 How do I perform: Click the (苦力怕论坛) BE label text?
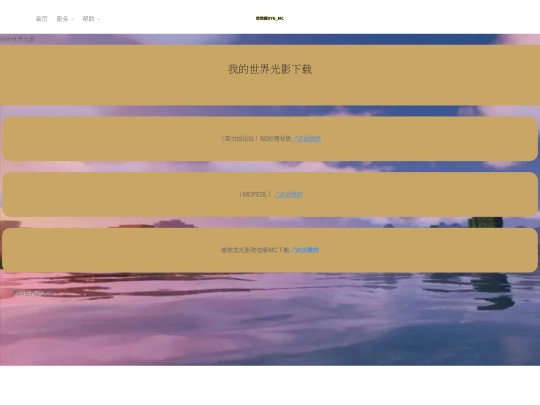coord(255,139)
